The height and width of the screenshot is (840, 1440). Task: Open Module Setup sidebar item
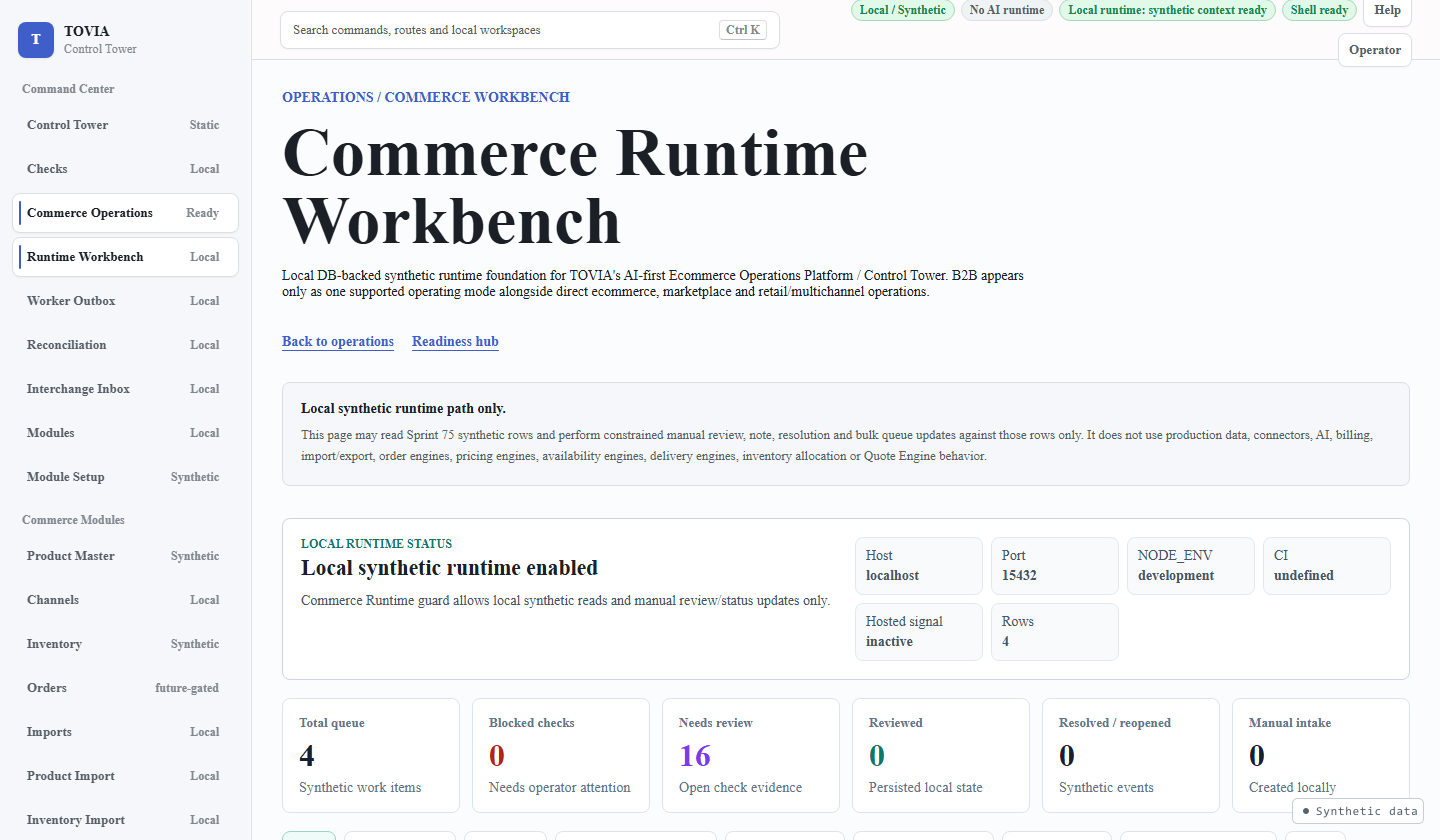(125, 477)
